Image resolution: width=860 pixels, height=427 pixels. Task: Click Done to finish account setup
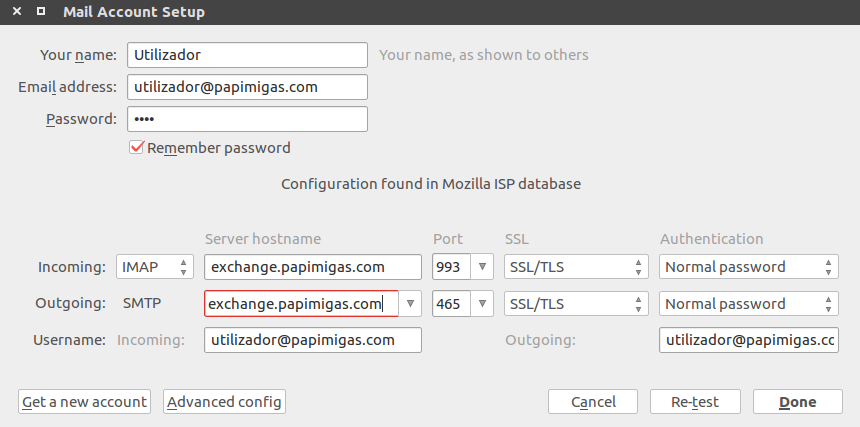pyautogui.click(x=798, y=402)
